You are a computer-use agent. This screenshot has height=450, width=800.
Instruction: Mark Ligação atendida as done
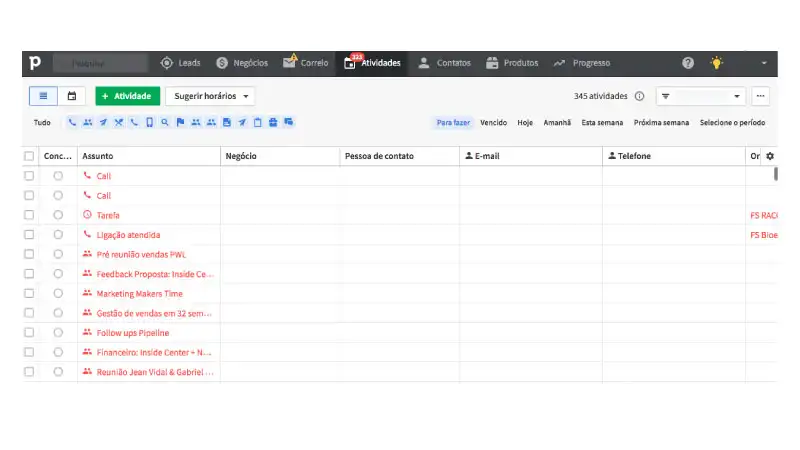(x=58, y=235)
